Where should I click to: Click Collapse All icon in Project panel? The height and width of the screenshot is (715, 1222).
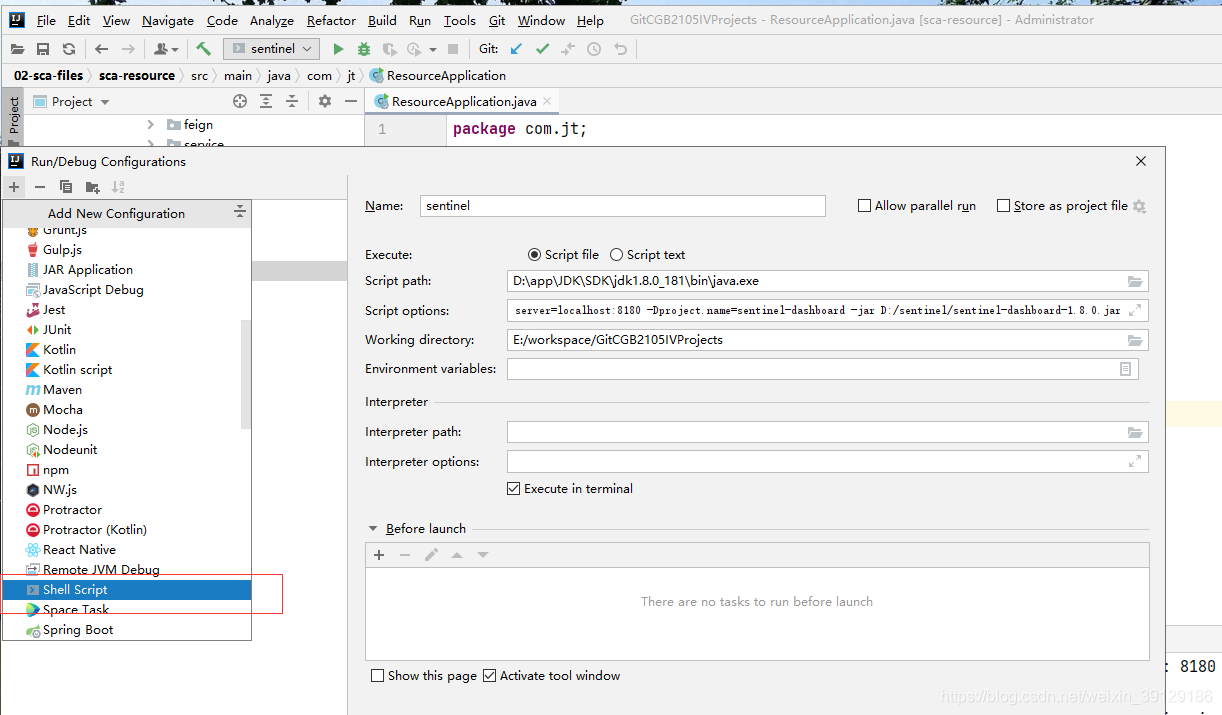tap(292, 101)
